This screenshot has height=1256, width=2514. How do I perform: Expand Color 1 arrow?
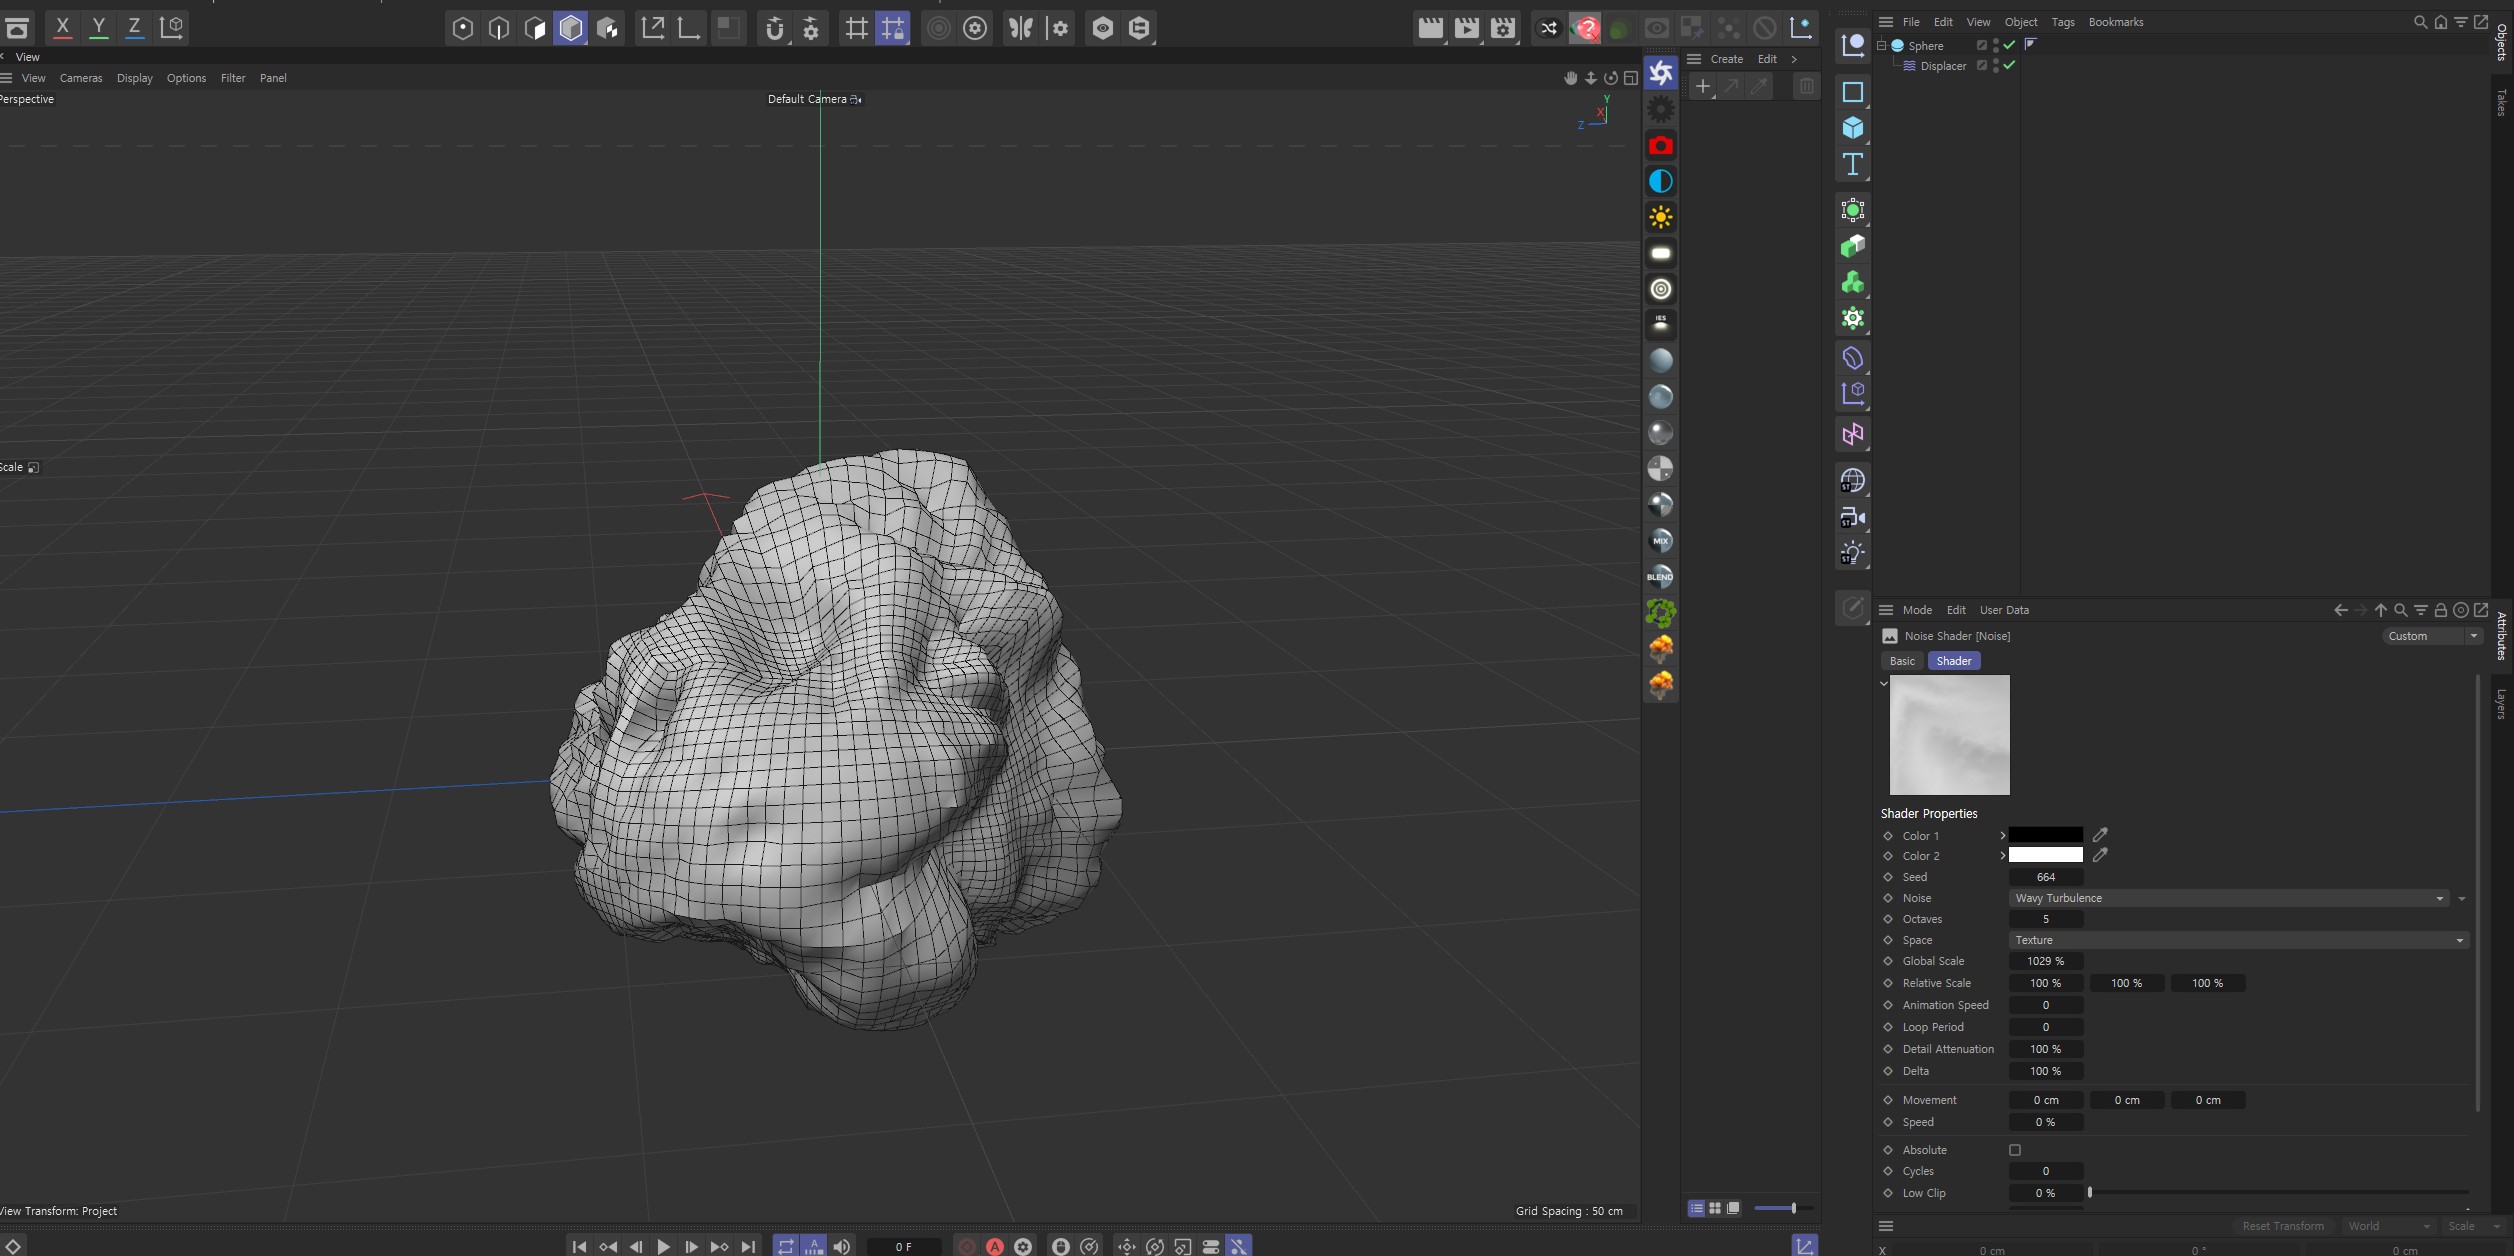point(2002,836)
